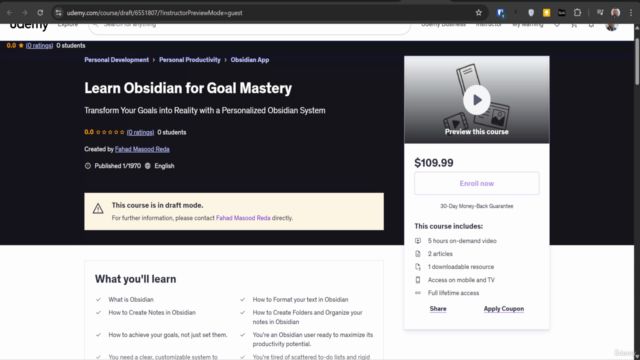Open Fahad Masood Reda in Created by line
Screen dimensions: 640x360
142,149
